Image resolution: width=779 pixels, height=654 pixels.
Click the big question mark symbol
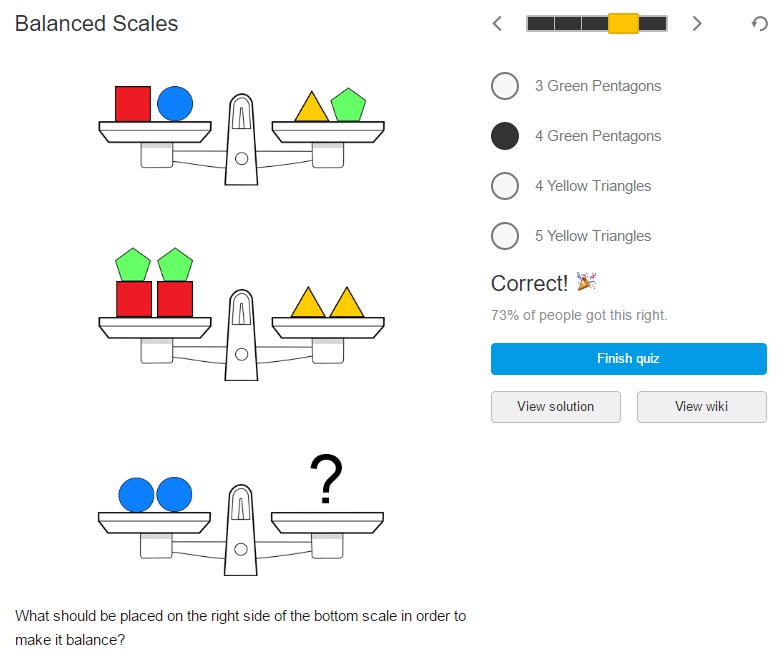(325, 479)
